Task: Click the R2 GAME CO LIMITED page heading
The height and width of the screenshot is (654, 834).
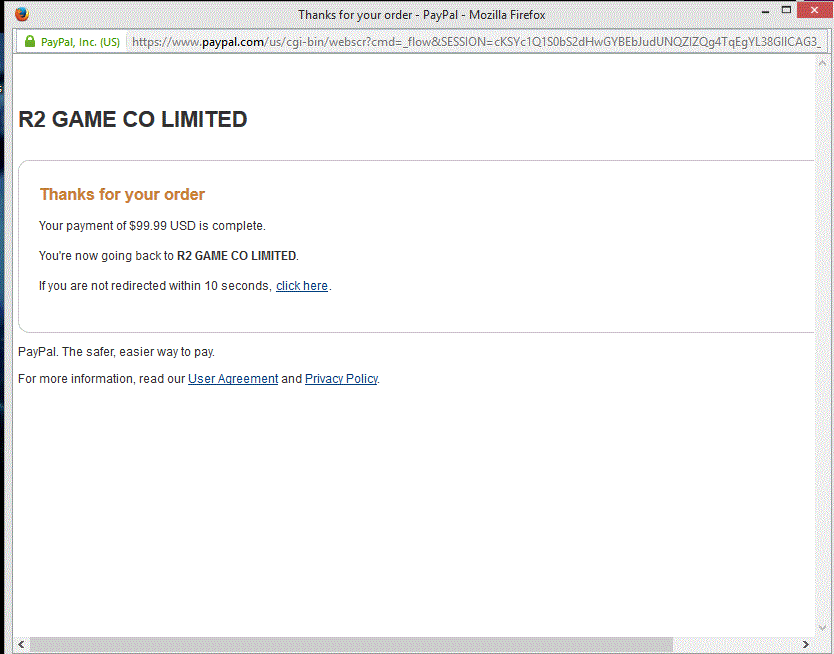Action: (x=133, y=120)
